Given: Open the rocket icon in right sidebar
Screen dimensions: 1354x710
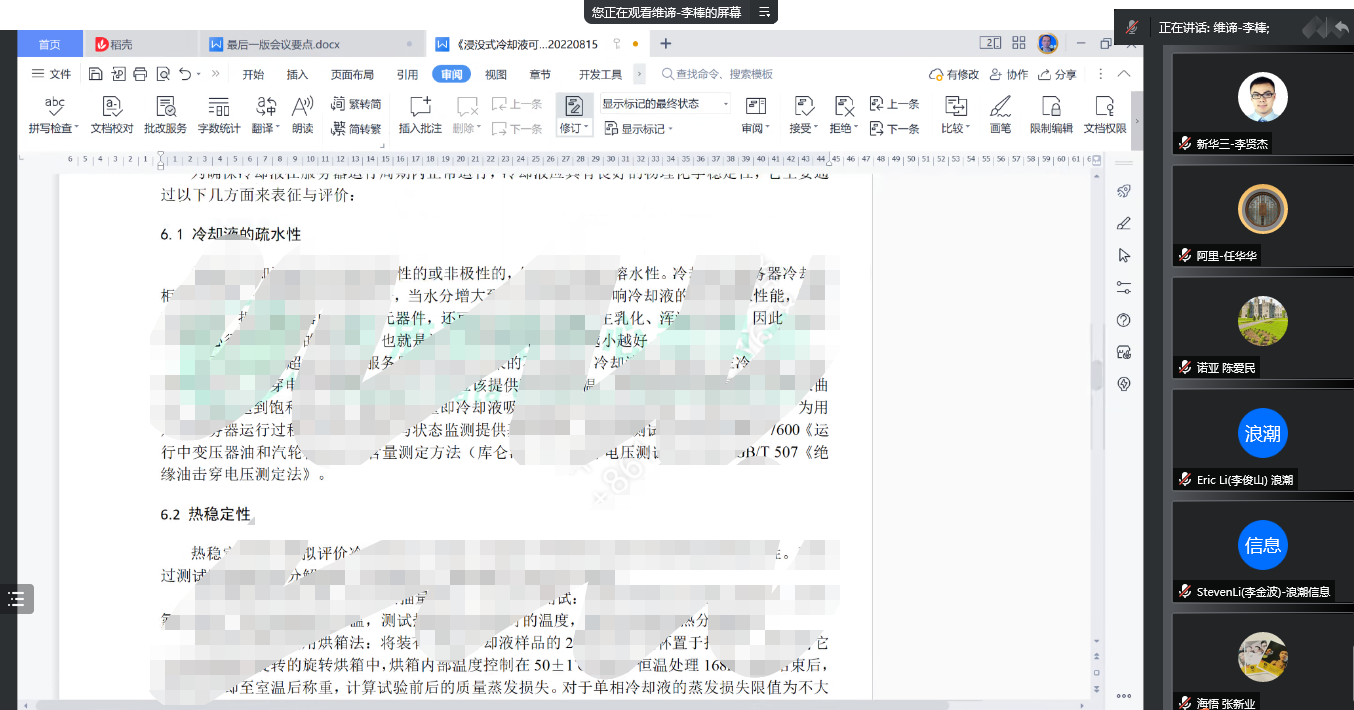Looking at the screenshot, I should (x=1124, y=191).
